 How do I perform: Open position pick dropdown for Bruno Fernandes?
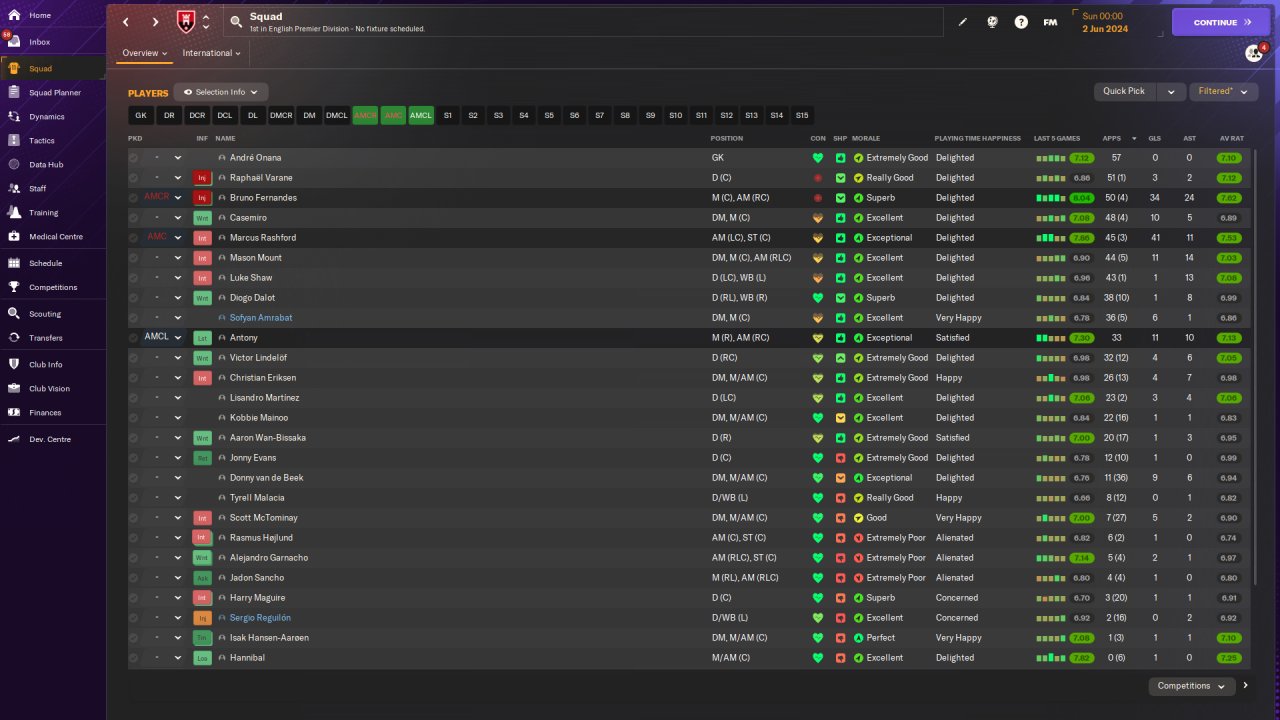point(178,198)
